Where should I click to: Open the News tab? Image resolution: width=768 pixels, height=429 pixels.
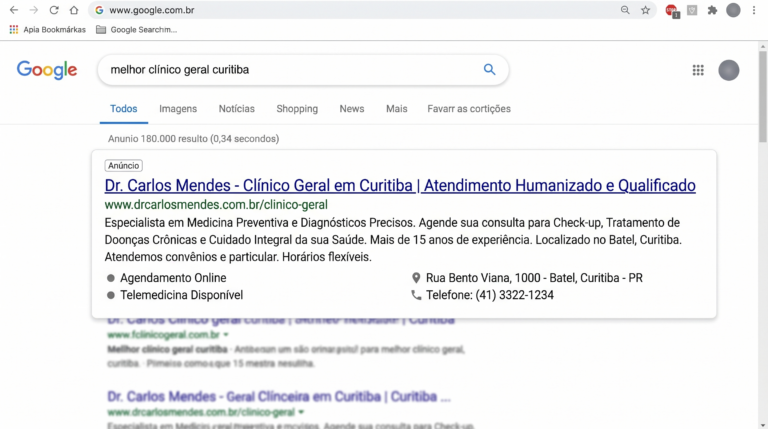tap(352, 109)
